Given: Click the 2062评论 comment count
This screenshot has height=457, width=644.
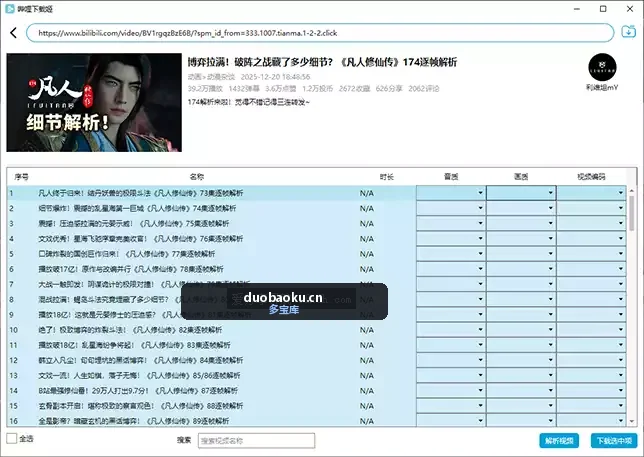Looking at the screenshot, I should (x=424, y=88).
